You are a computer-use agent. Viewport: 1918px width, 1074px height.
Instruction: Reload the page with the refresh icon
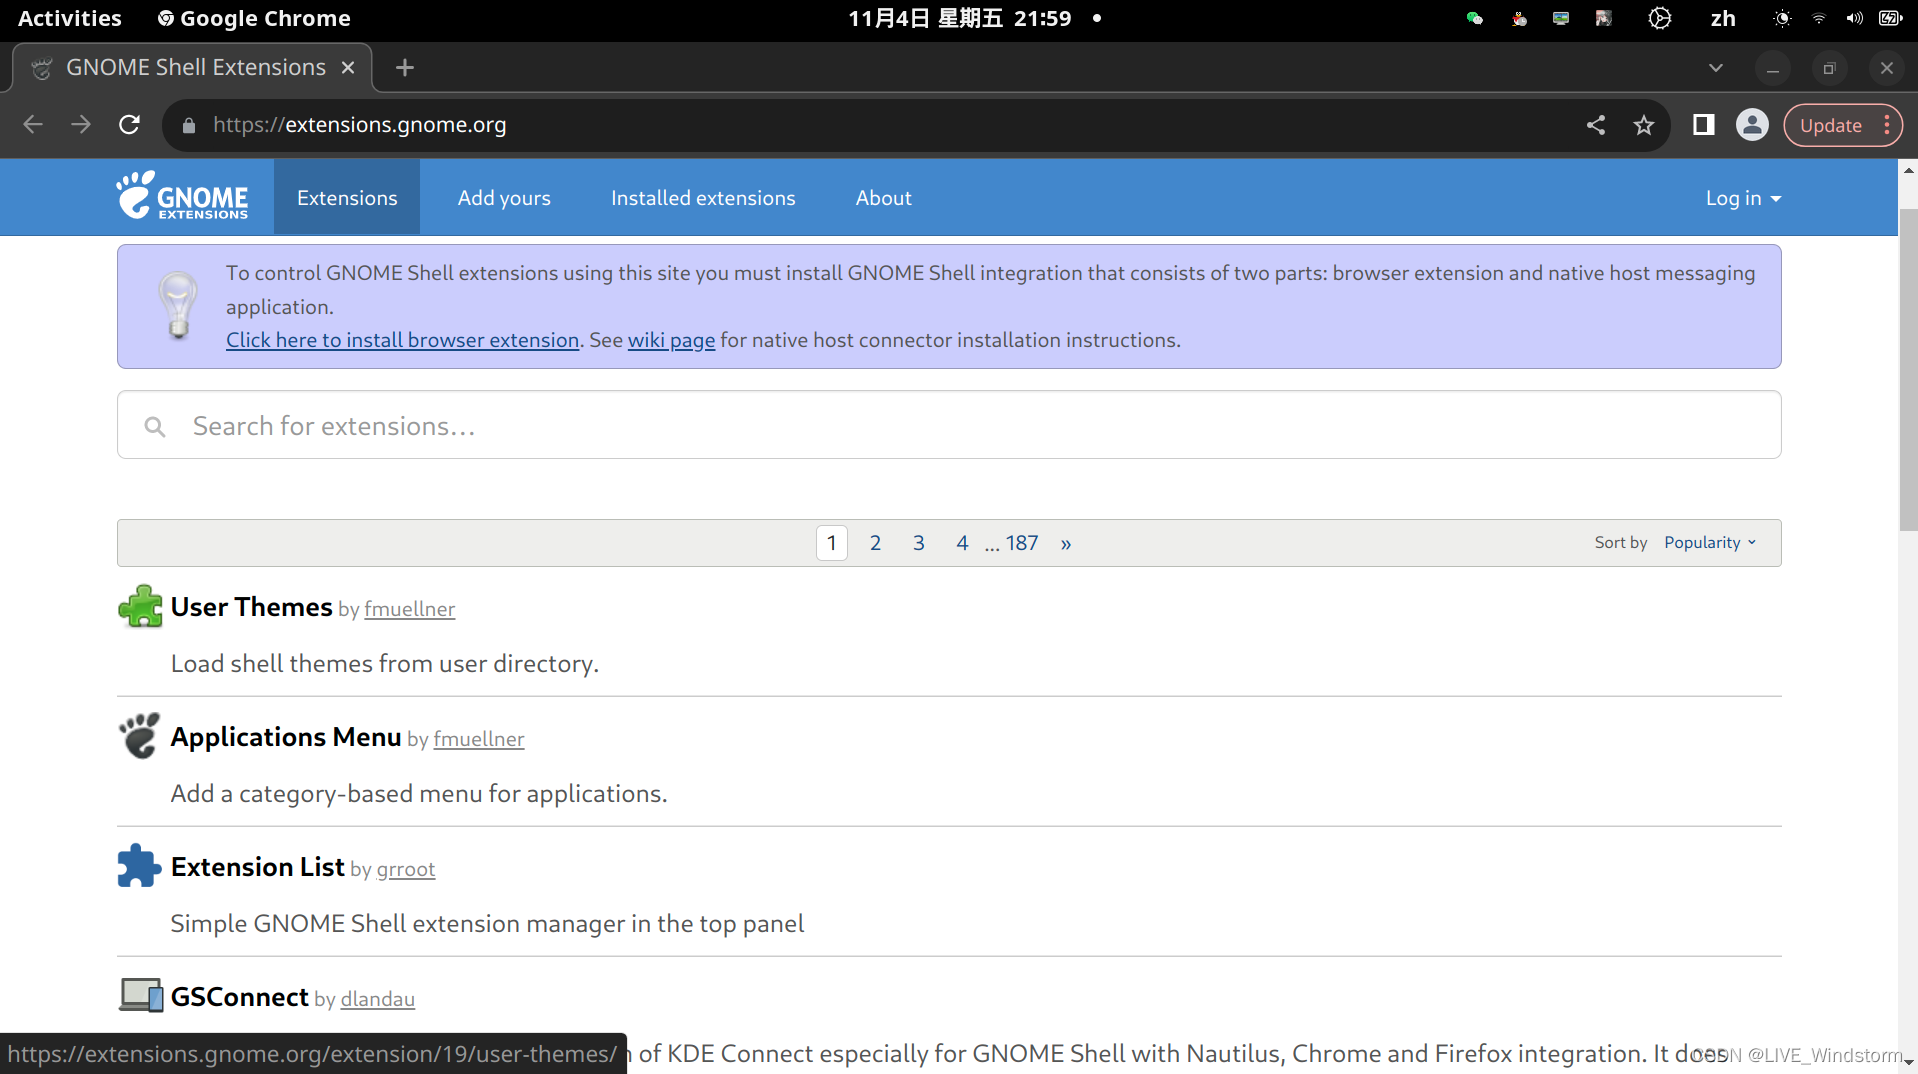click(x=129, y=125)
